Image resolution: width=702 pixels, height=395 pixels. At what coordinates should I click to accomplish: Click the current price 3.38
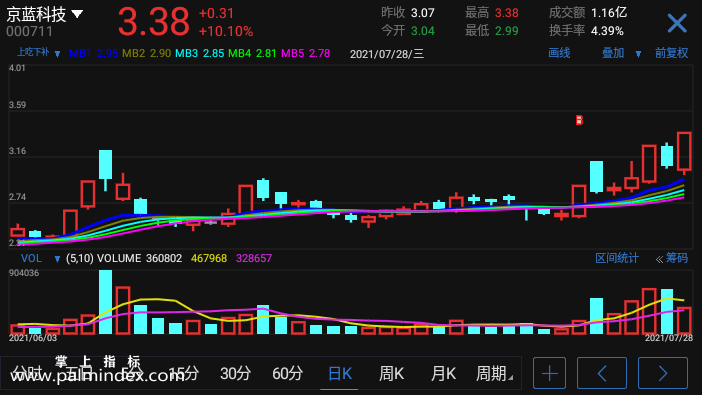click(x=154, y=21)
